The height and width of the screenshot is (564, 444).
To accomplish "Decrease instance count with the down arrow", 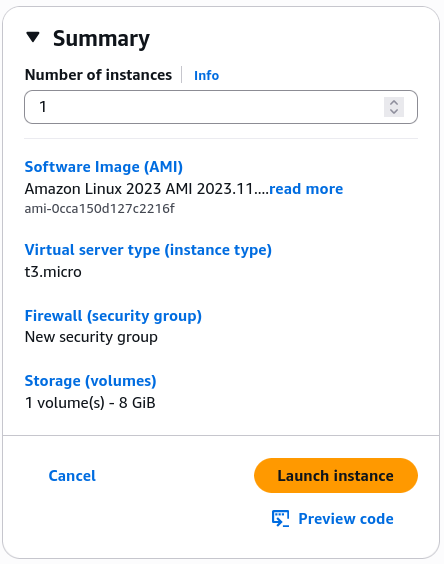I will point(394,112).
